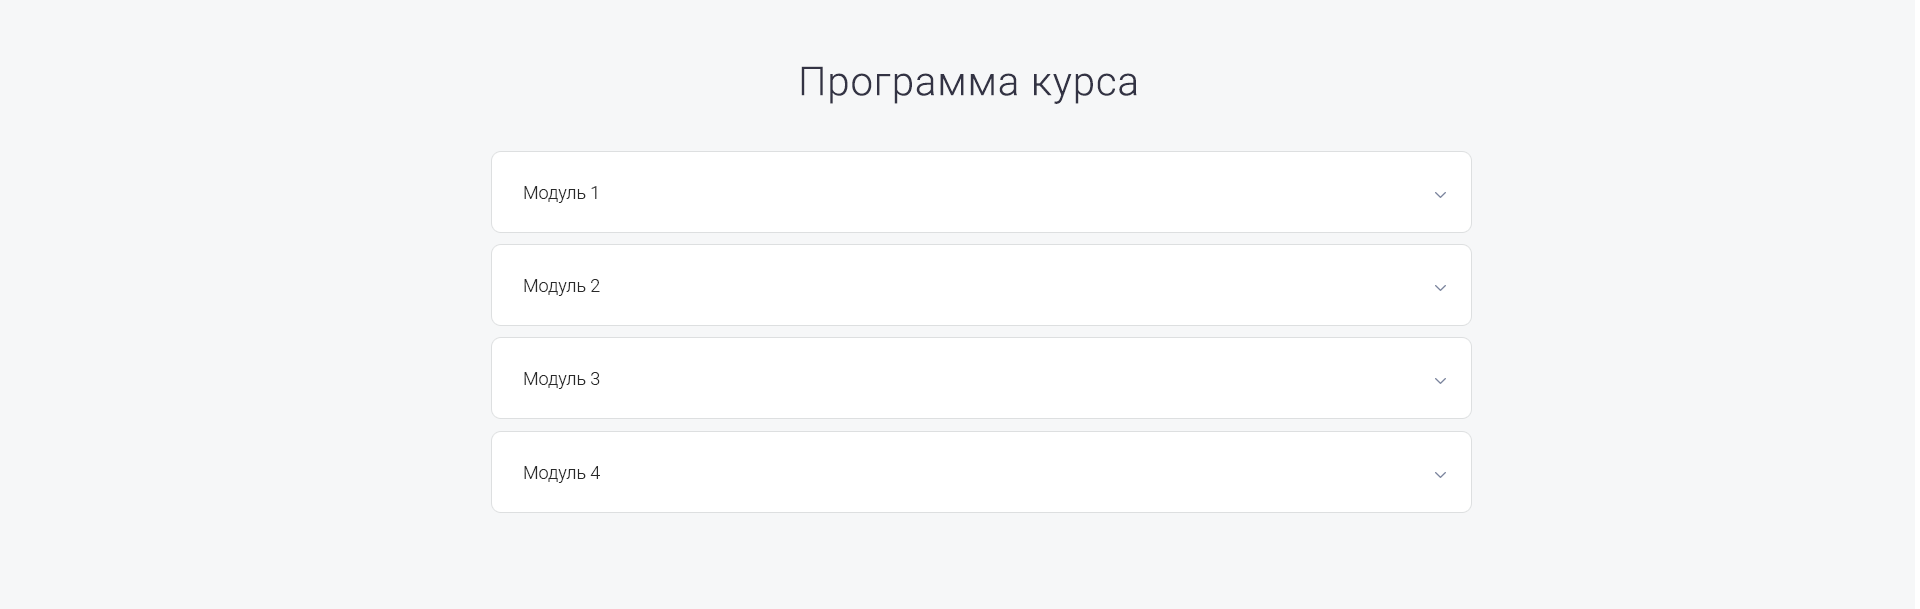Expand the Модуль 4 accordion section
This screenshot has height=609, width=1920.
(x=980, y=472)
